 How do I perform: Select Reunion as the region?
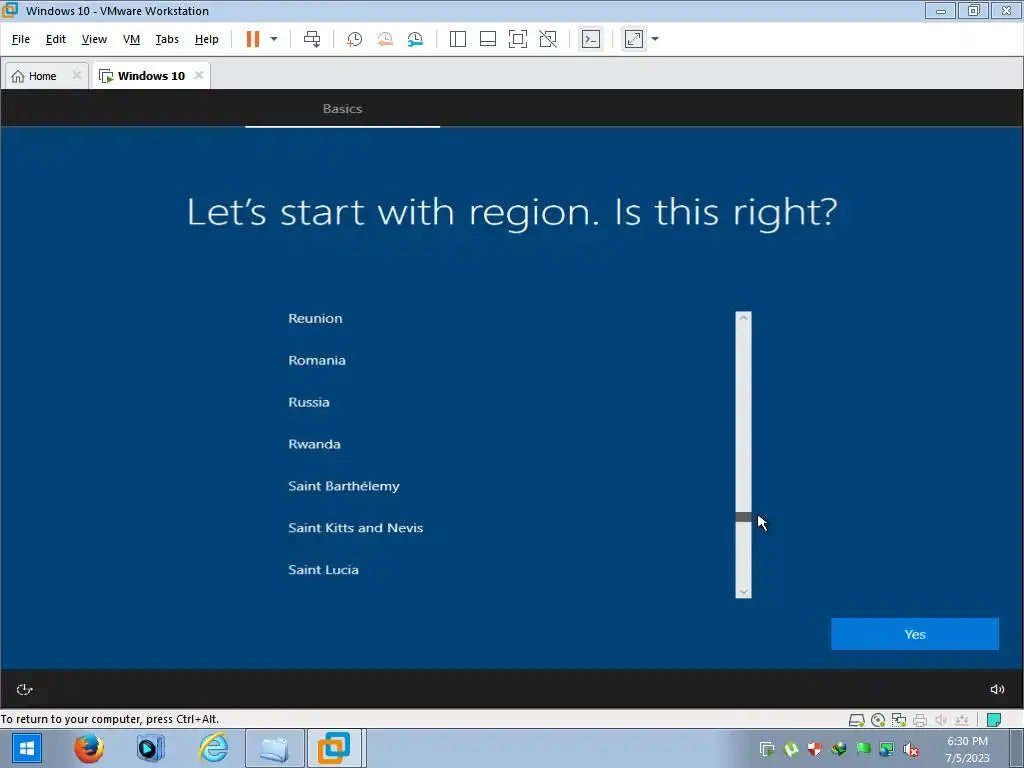click(315, 318)
